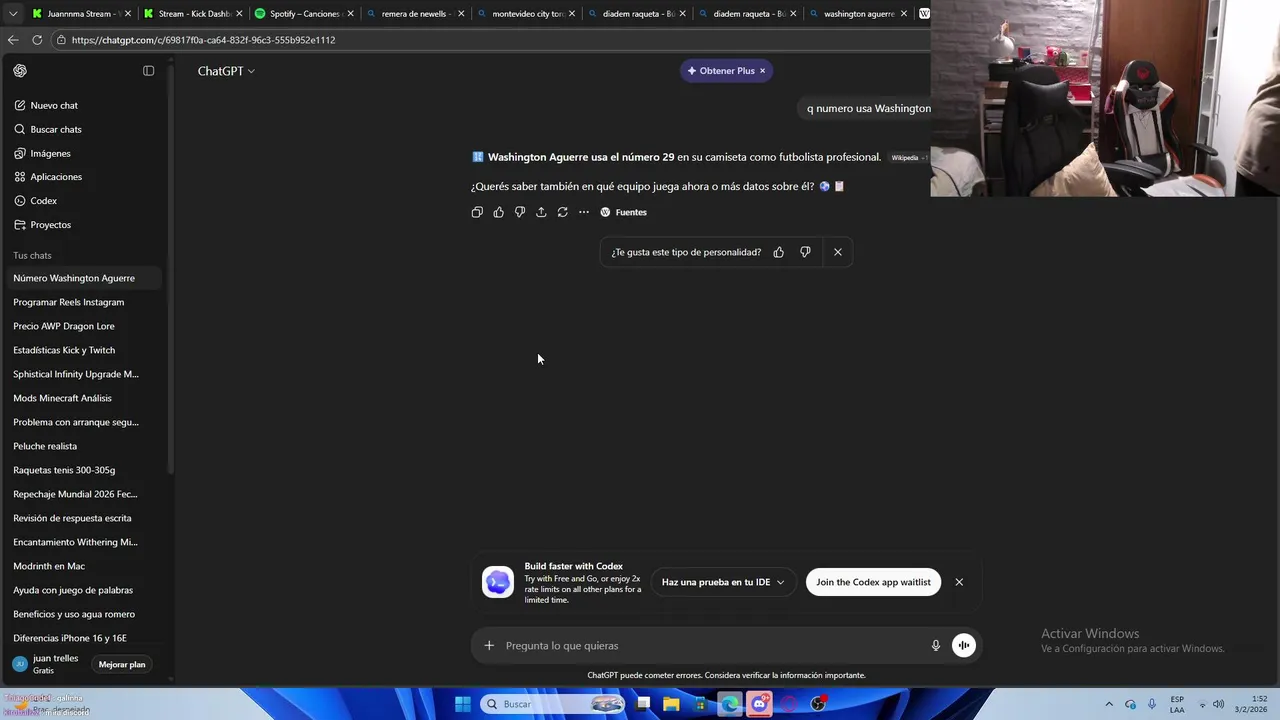This screenshot has height=720, width=1280.
Task: Open chat Programar Reels Instagram
Action: [82, 302]
